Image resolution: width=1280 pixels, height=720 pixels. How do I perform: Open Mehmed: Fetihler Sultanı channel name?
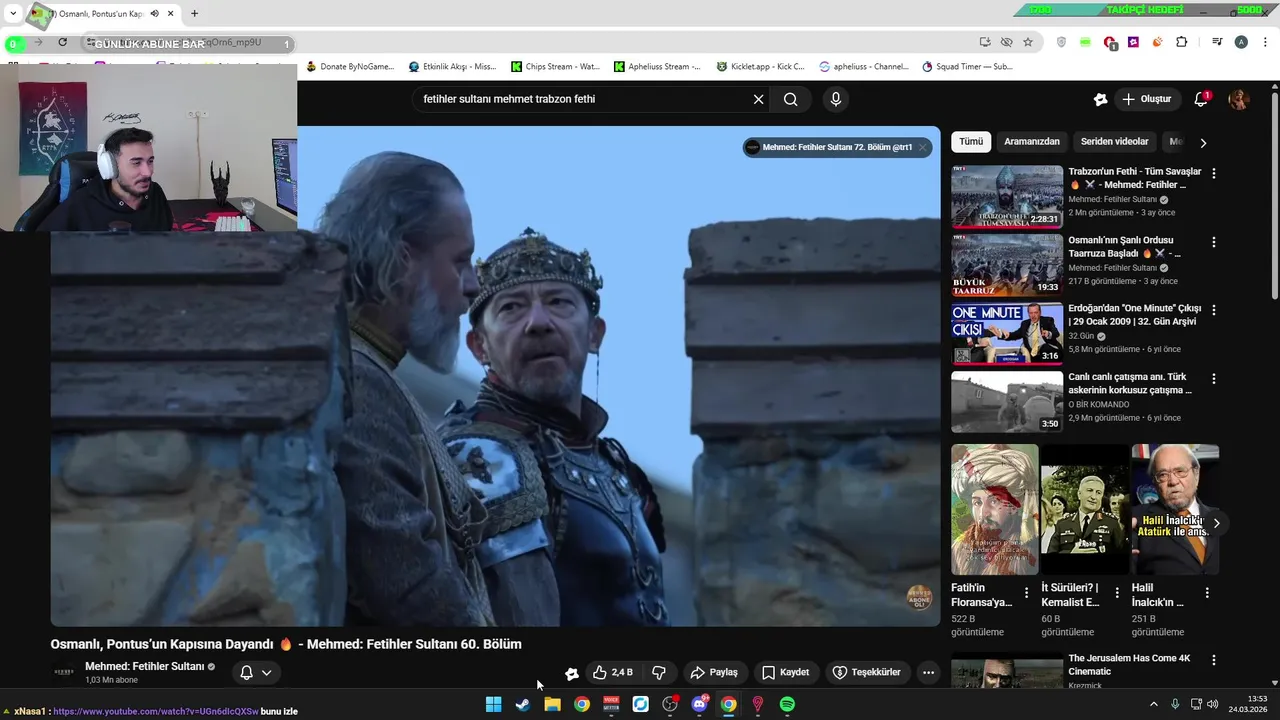[144, 666]
